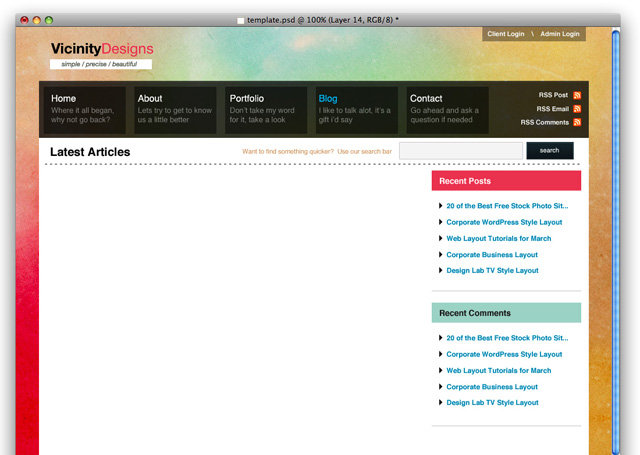Click 'Want to find something quicker?' text

[x=288, y=151]
